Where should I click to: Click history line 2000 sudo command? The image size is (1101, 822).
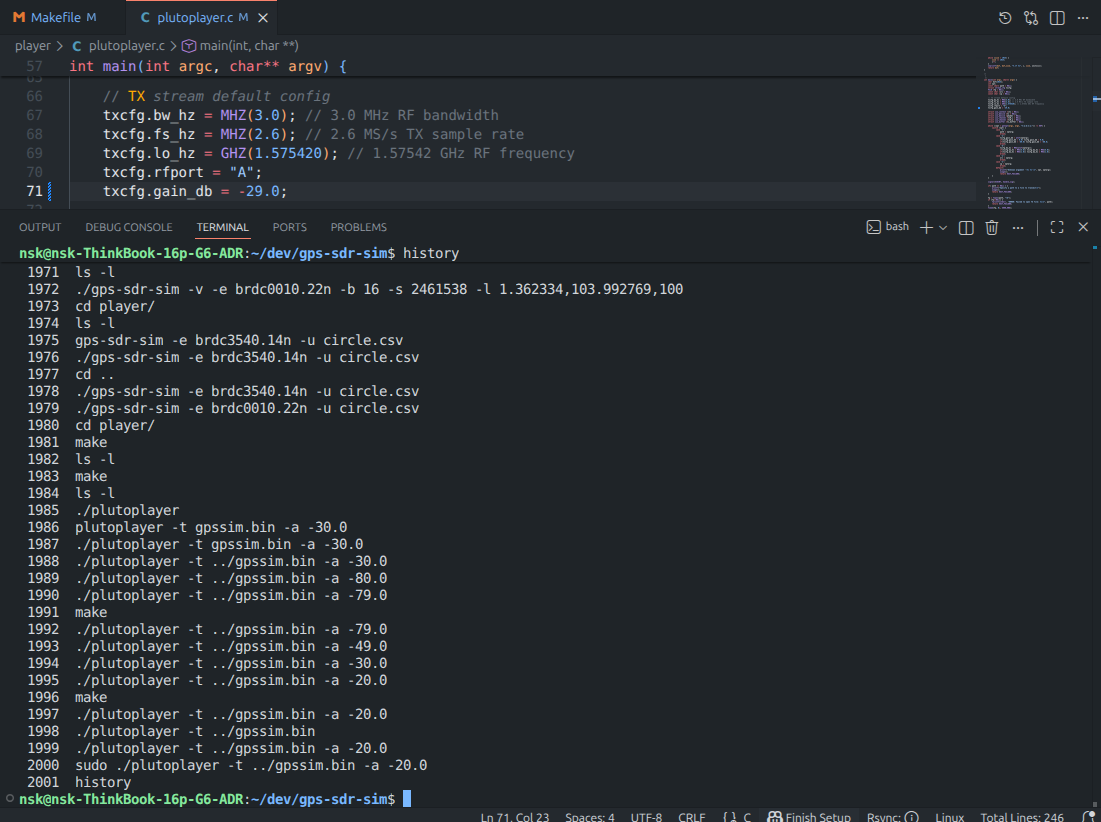pyautogui.click(x=251, y=765)
